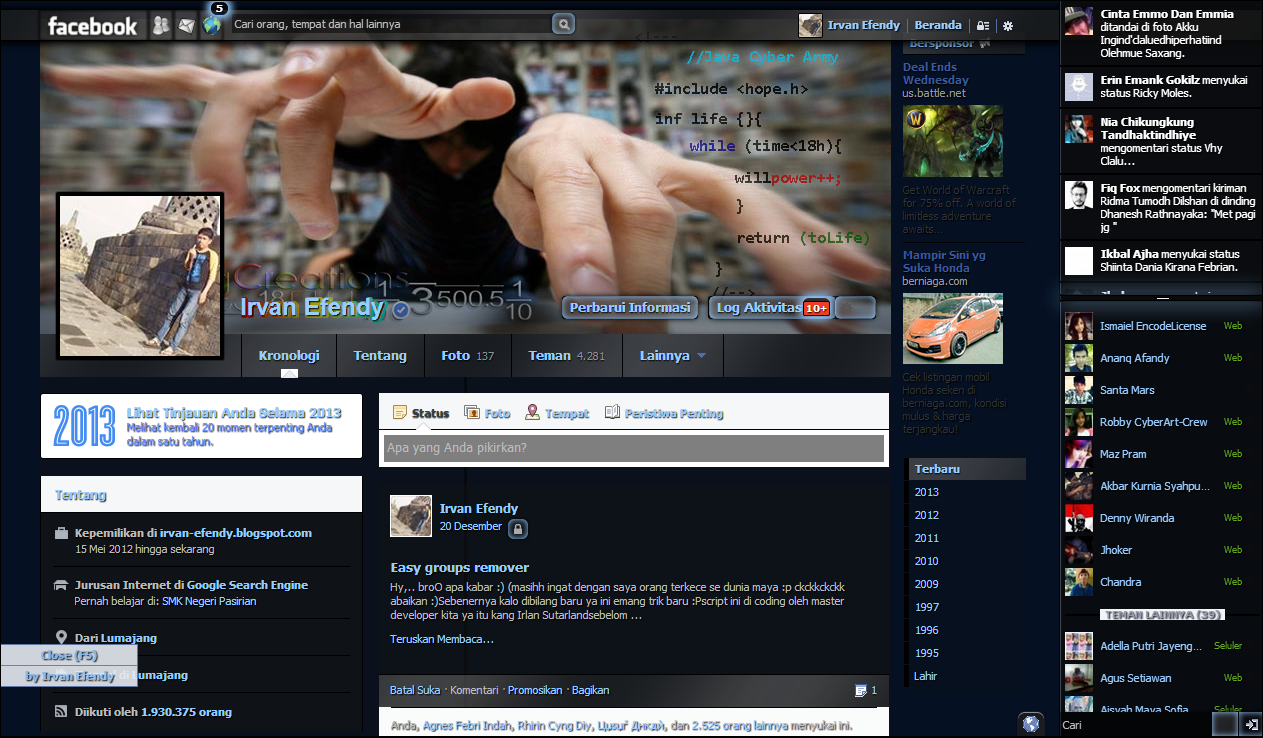
Task: Click Bagikan on the post
Action: (590, 690)
